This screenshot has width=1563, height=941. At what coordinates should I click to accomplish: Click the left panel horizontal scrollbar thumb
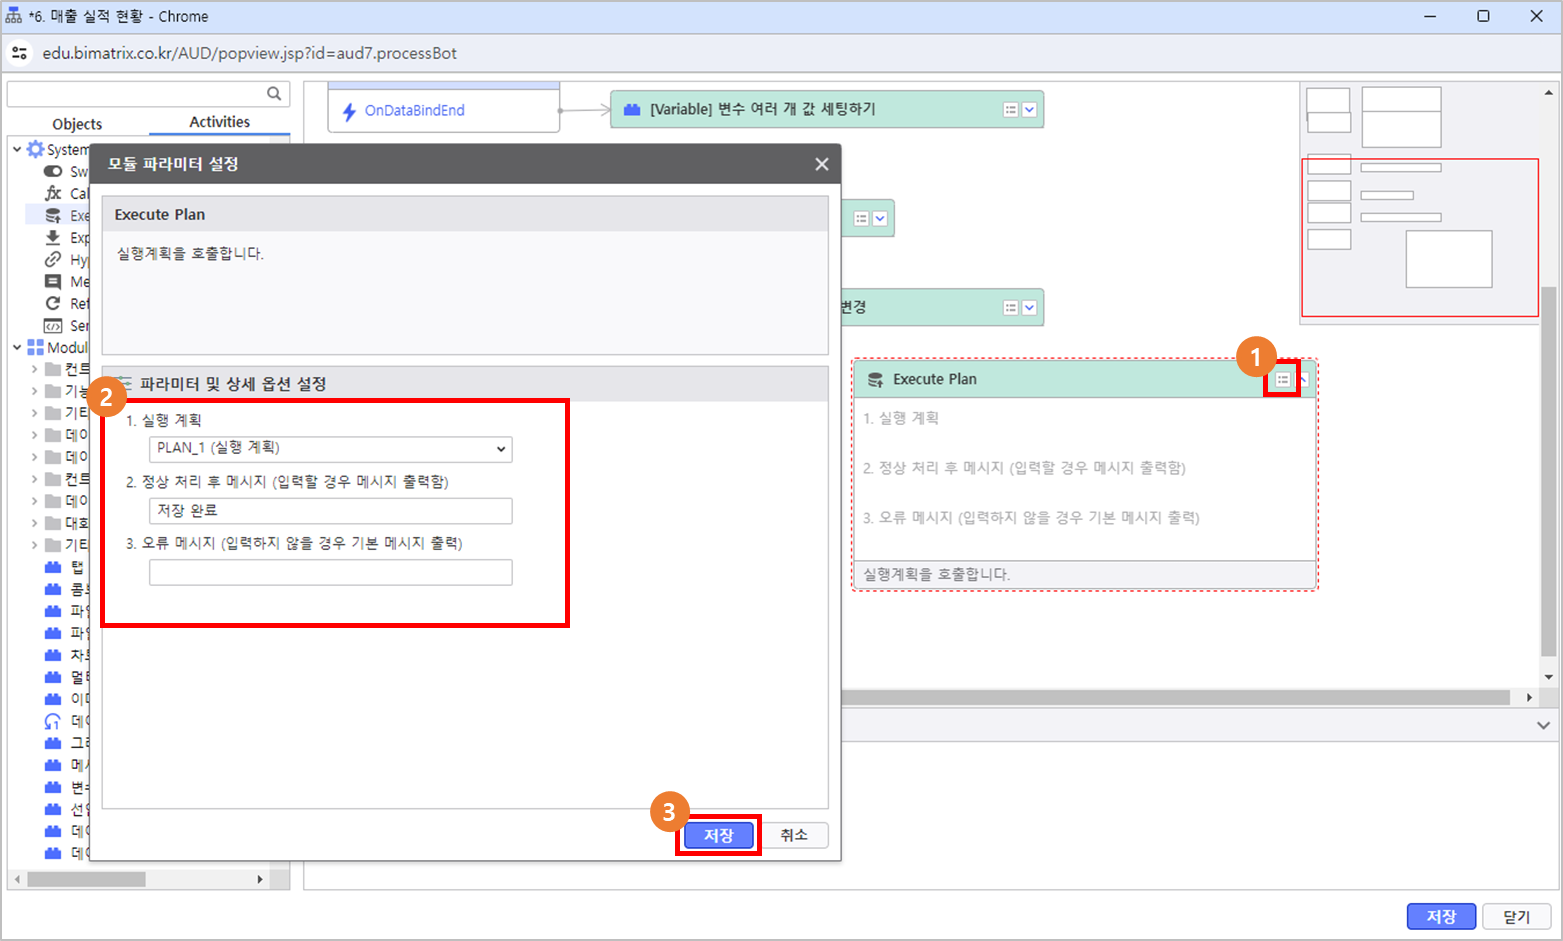(x=86, y=879)
